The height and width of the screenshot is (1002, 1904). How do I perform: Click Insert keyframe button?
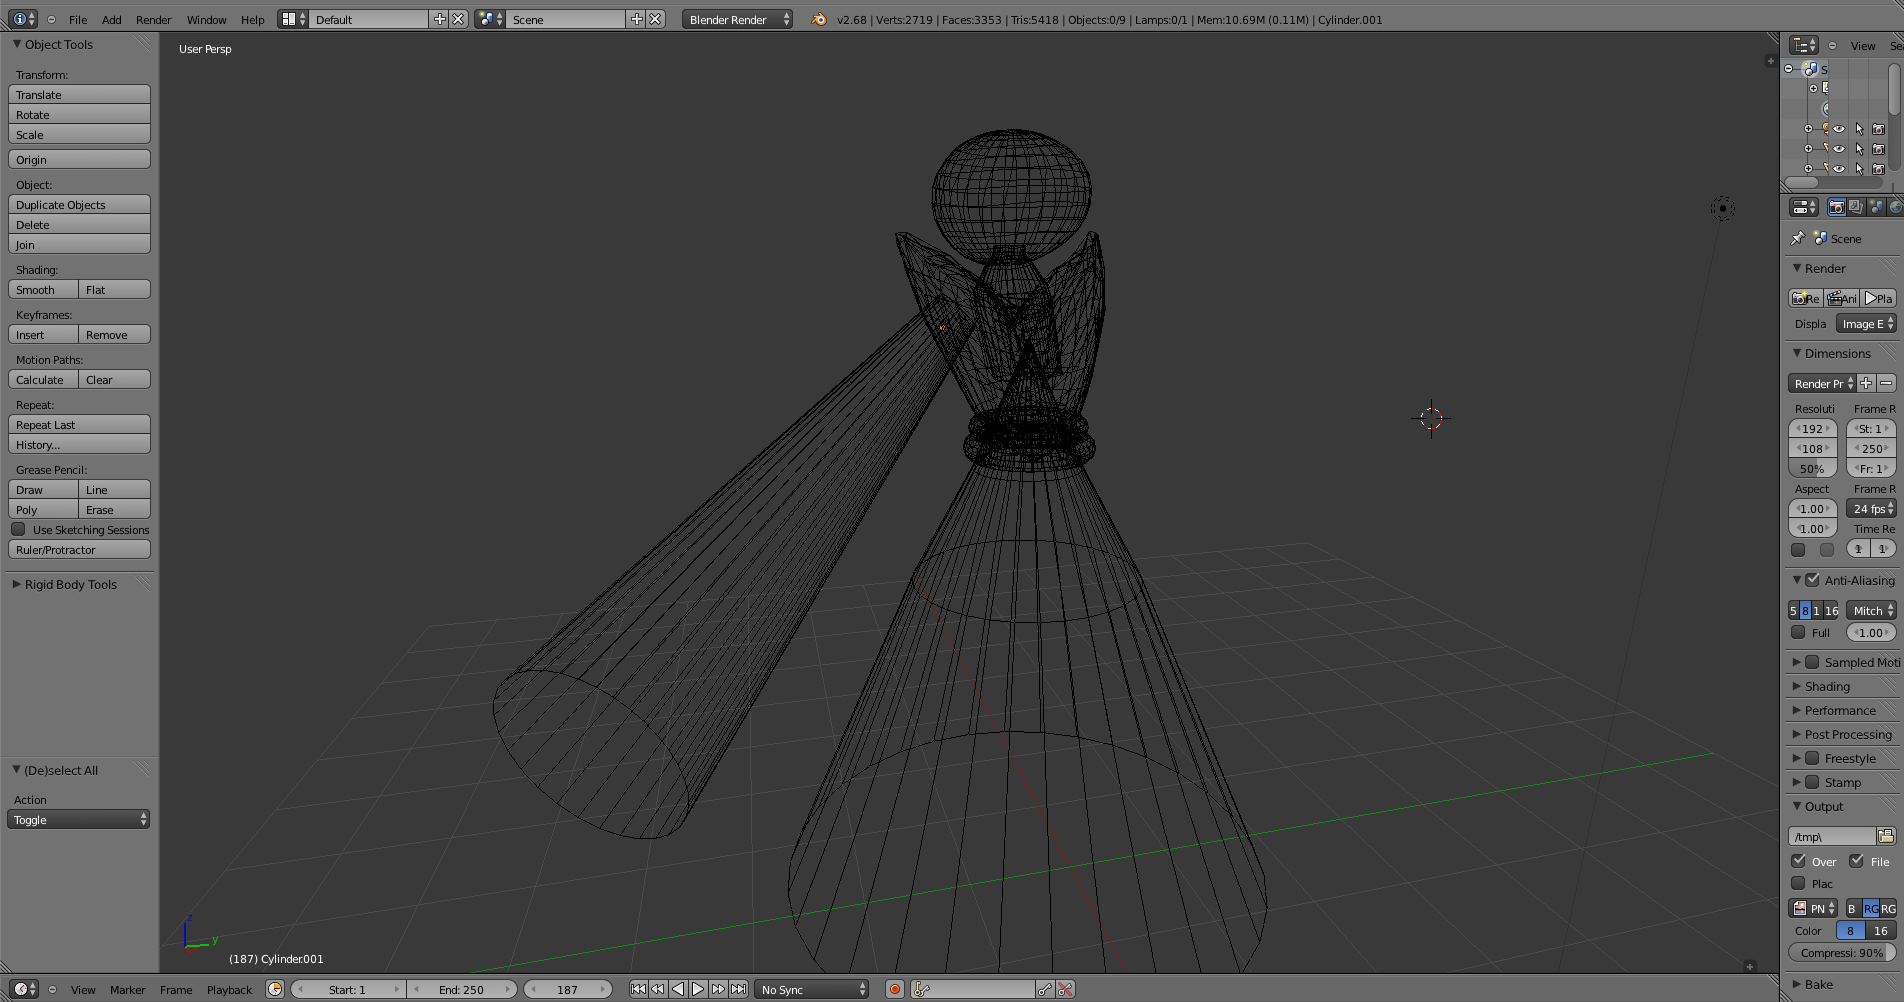pyautogui.click(x=43, y=334)
